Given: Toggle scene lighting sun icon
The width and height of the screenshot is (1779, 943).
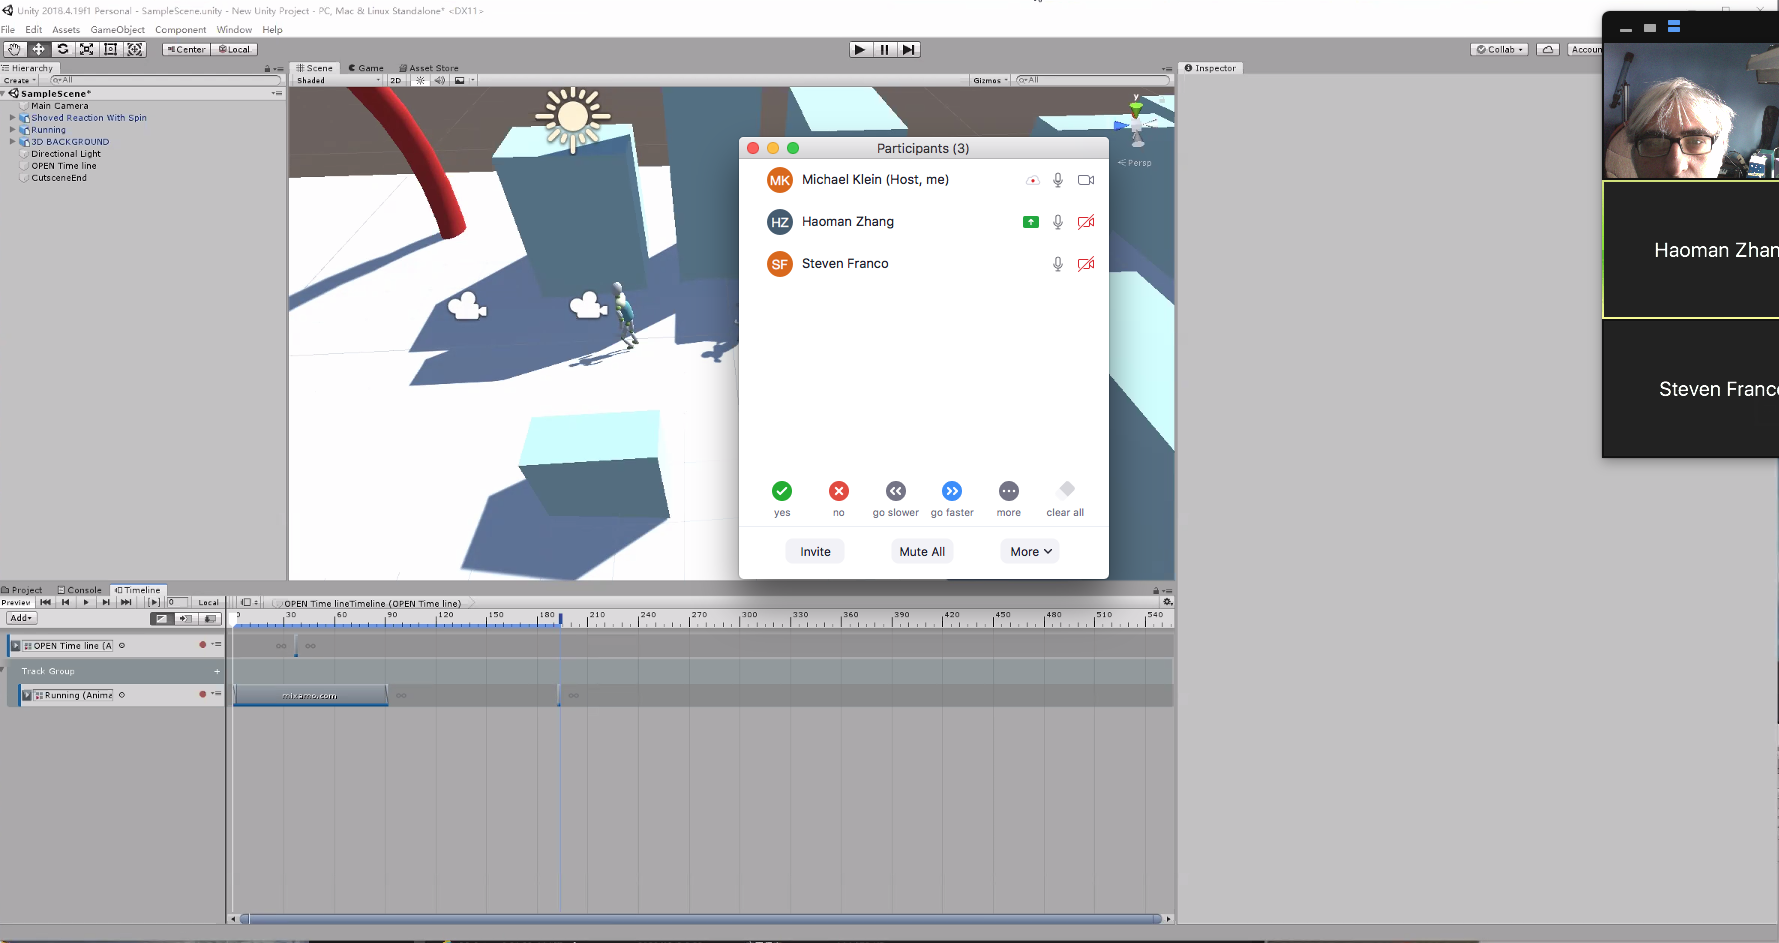Looking at the screenshot, I should 420,80.
